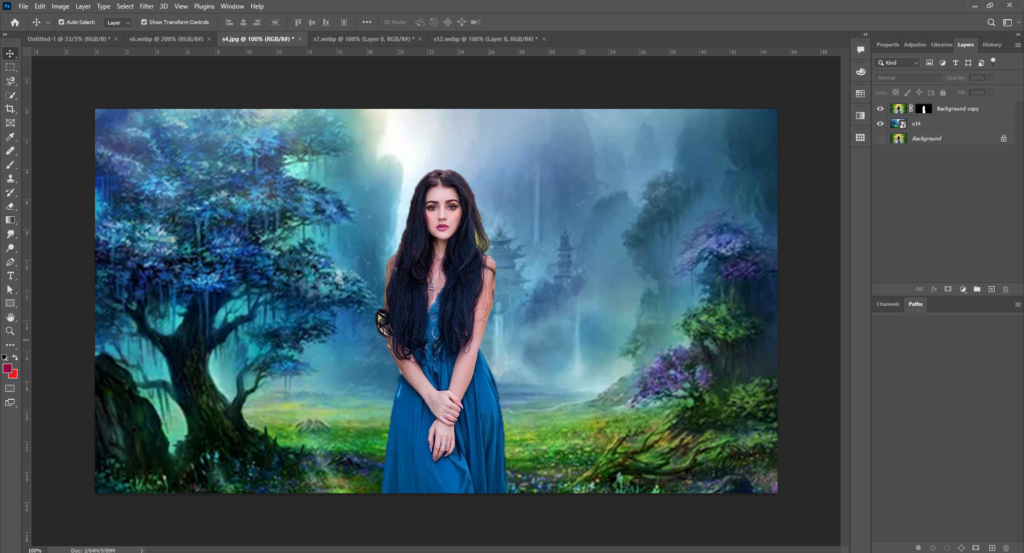Toggle the Auto-Select checkbox
The image size is (1024, 553).
click(x=61, y=22)
